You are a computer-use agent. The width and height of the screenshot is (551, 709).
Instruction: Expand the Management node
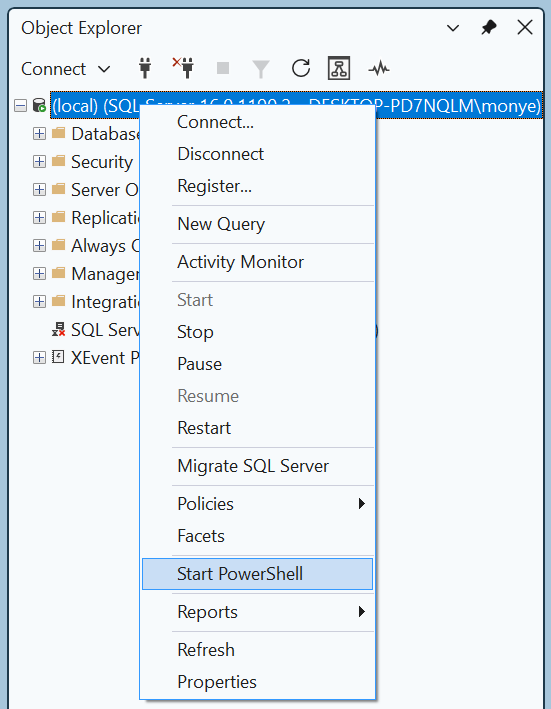pyautogui.click(x=39, y=274)
